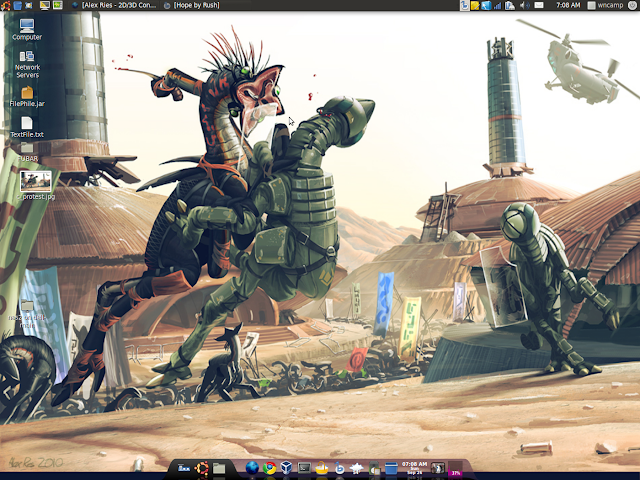The height and width of the screenshot is (480, 640).
Task: Open the Computer desktop icon
Action: (x=27, y=29)
